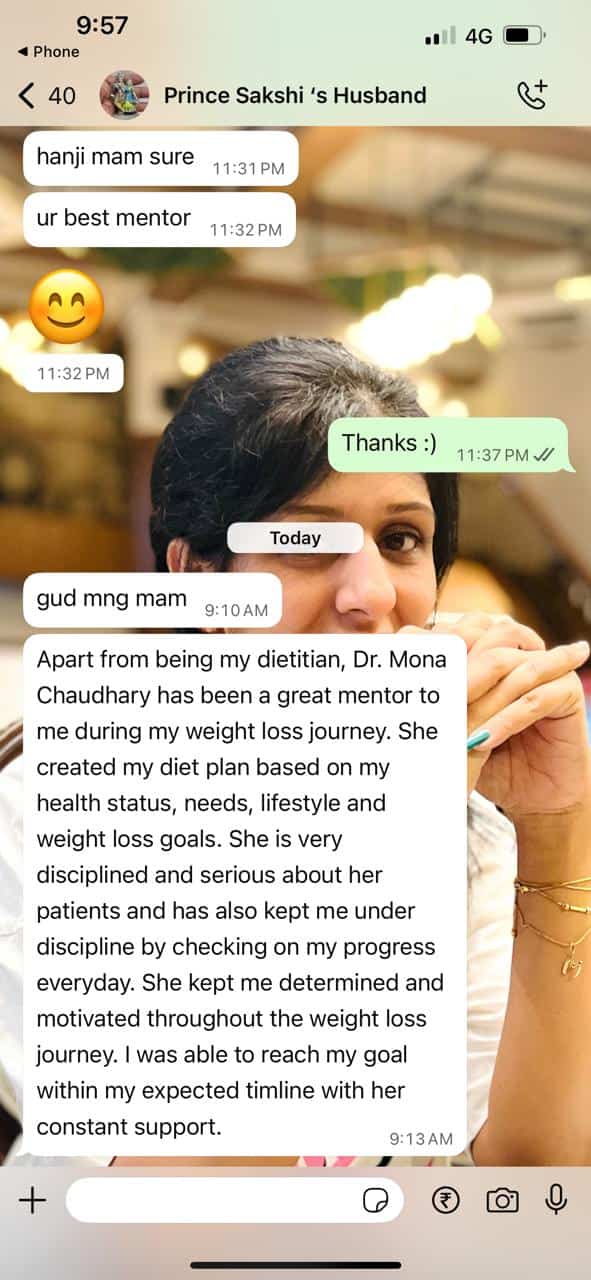Tap the 'ur best mentor' message bubble
Image resolution: width=591 pixels, height=1280 pixels.
(159, 219)
